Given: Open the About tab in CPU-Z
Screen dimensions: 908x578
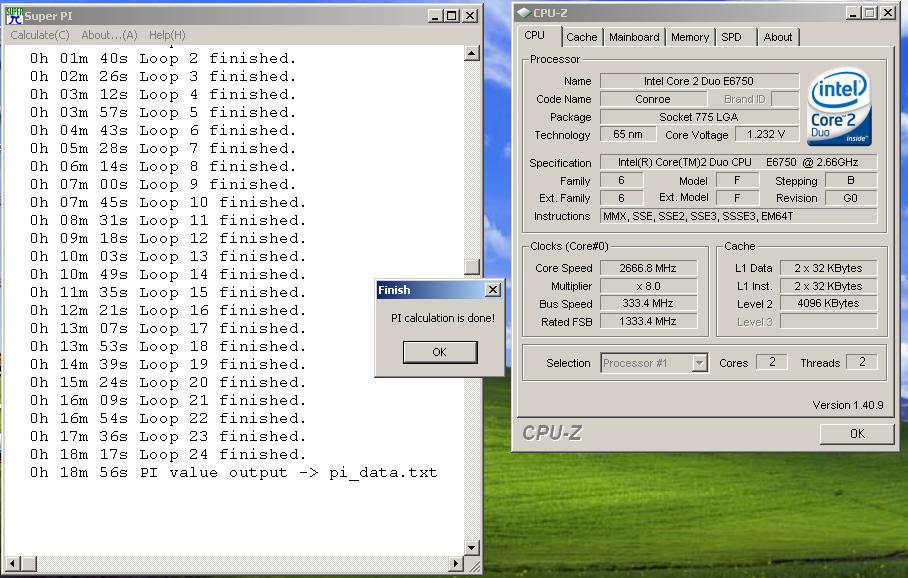Looking at the screenshot, I should coord(778,37).
